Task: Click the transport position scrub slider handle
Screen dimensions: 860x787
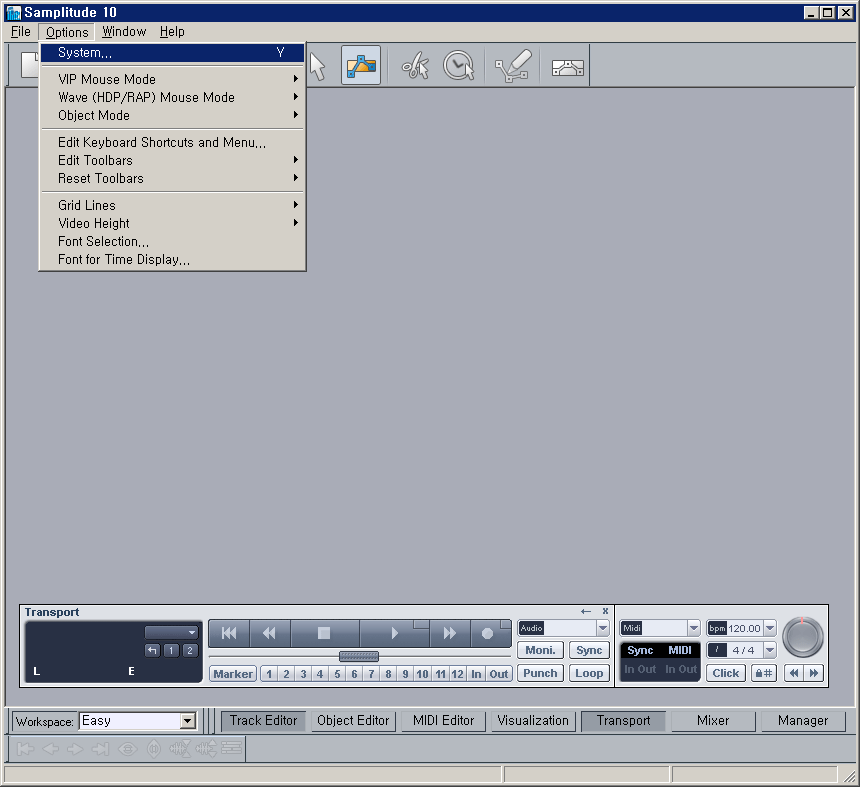Action: point(359,656)
